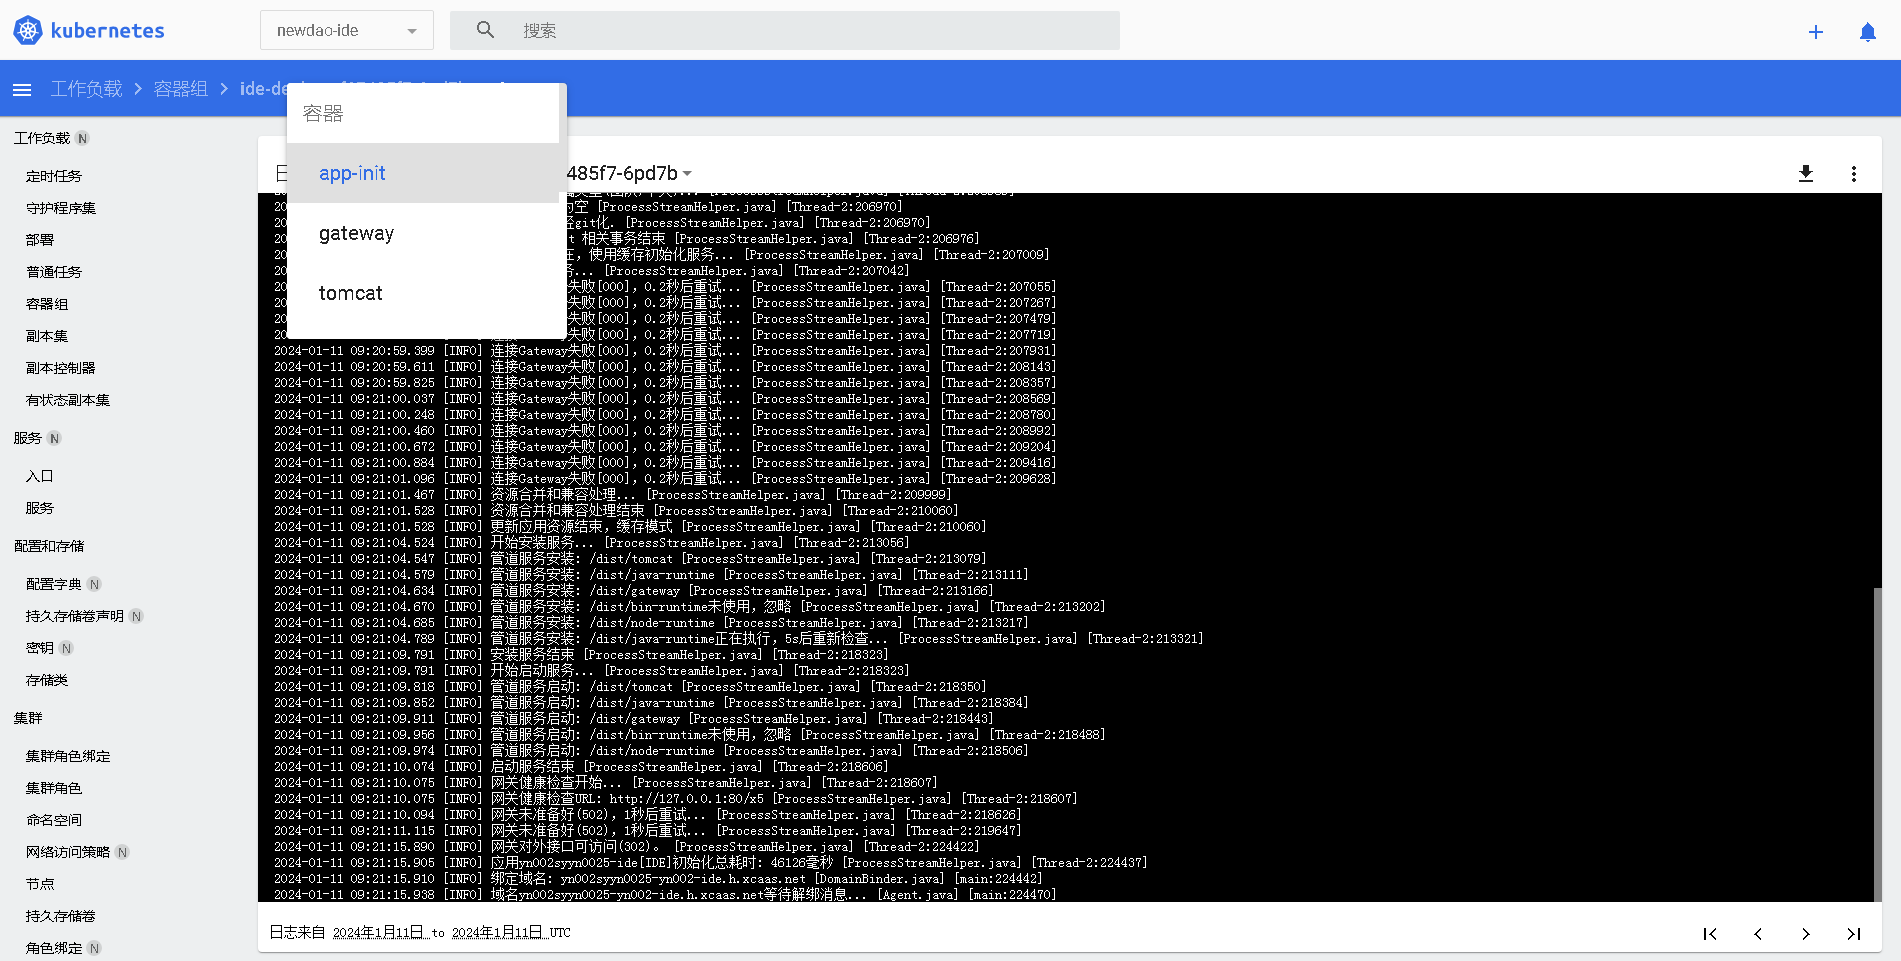Screen dimensions: 1901x961
Task: Open 持久存储卷声明 in sidebar
Action: tap(75, 616)
